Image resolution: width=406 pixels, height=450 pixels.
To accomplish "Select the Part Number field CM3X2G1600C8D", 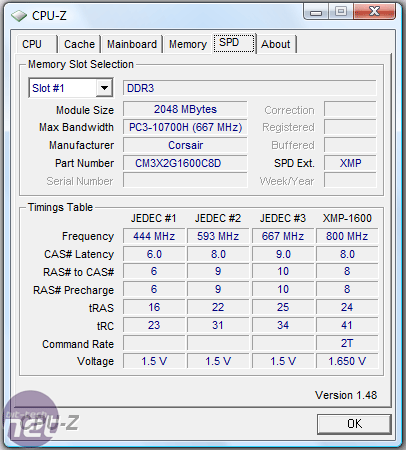I will [x=185, y=163].
